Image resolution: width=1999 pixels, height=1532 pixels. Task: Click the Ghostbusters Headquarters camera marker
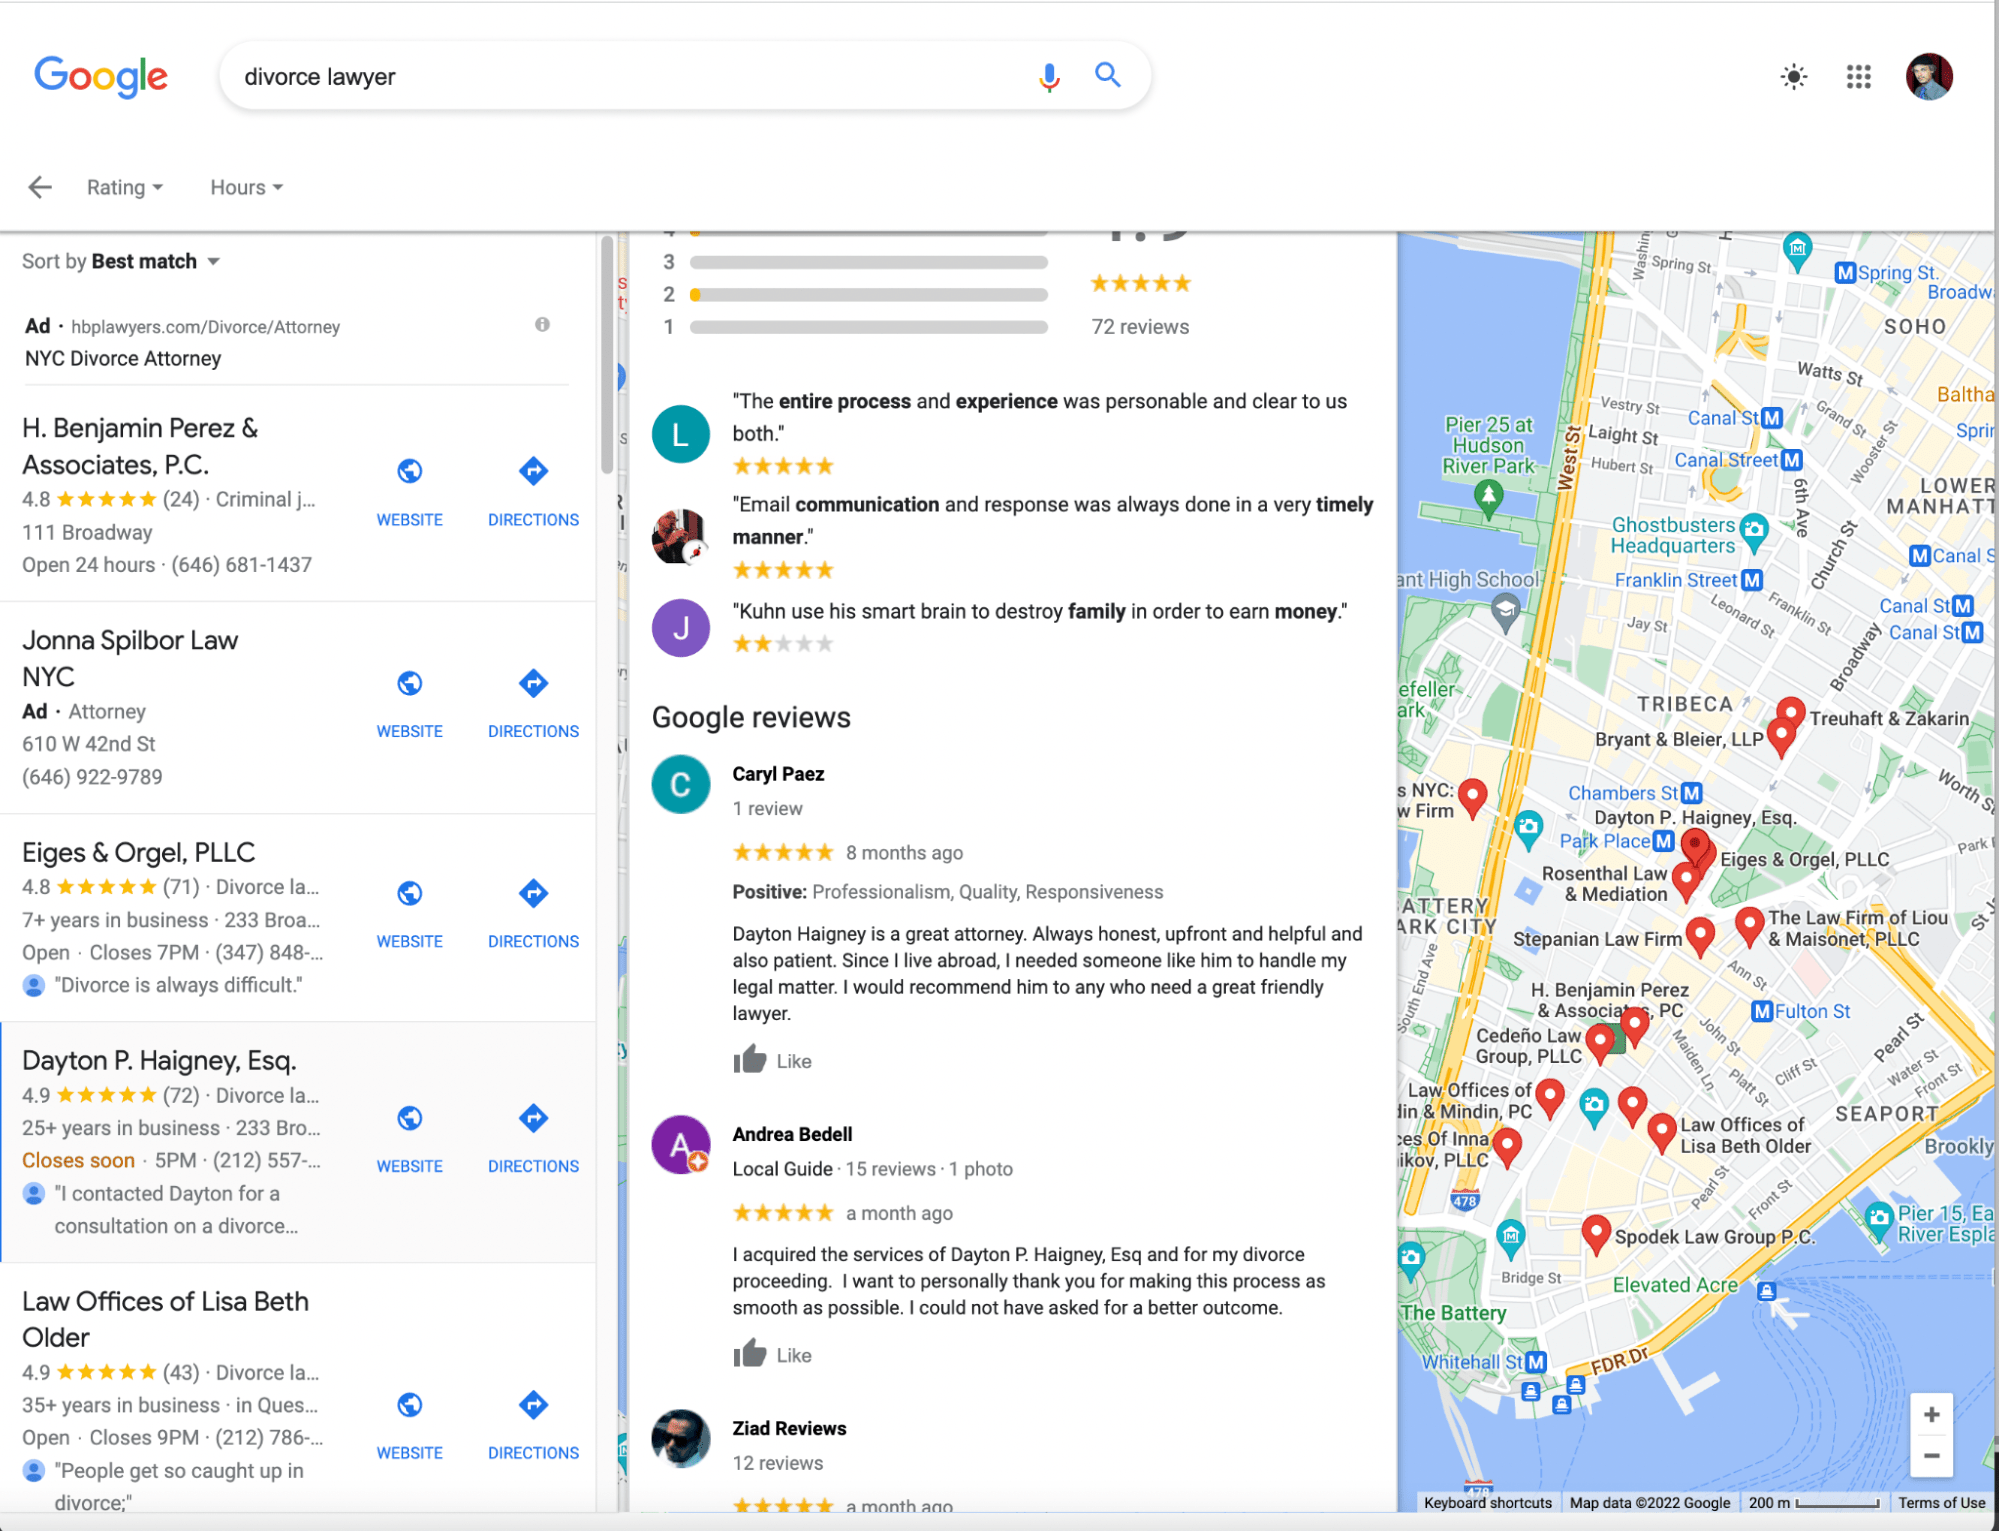[1754, 531]
